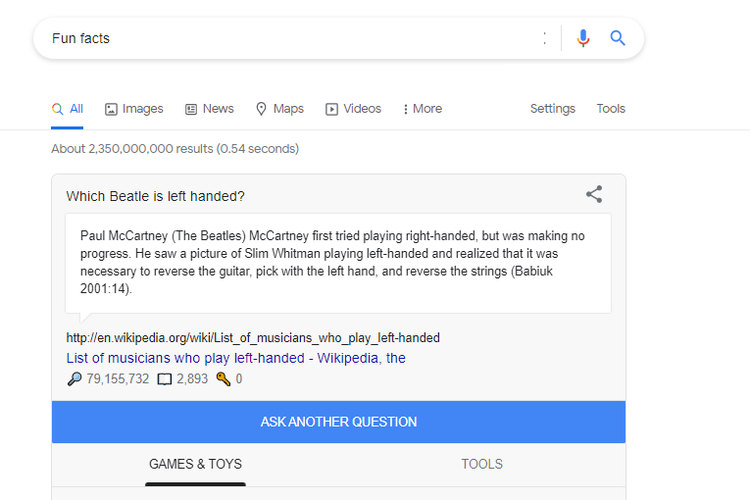Click the magnifier icon beside 79,155,732
The image size is (750, 500).
click(x=74, y=379)
